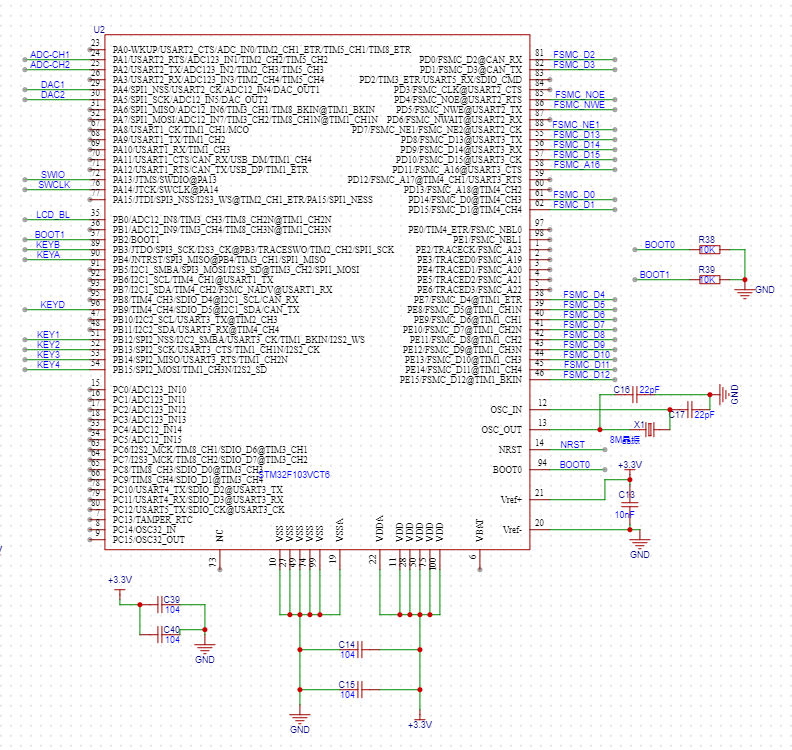
Task: Click the FSMC_NE1 net label
Action: point(576,125)
